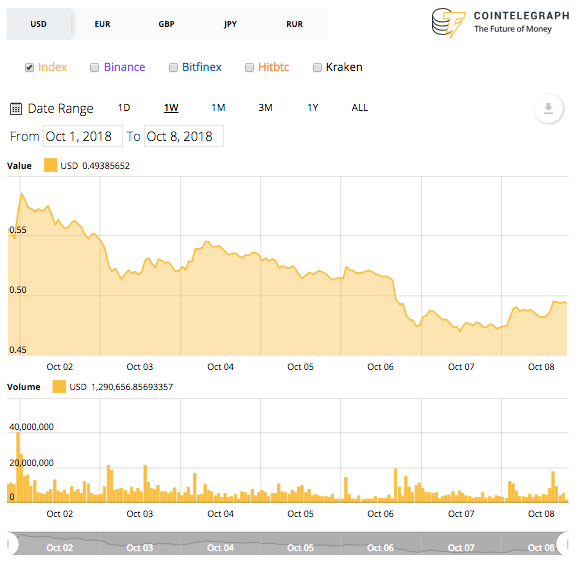Screen dimensions: 583x562
Task: Click the Date Range calendar icon
Action: pyautogui.click(x=16, y=109)
